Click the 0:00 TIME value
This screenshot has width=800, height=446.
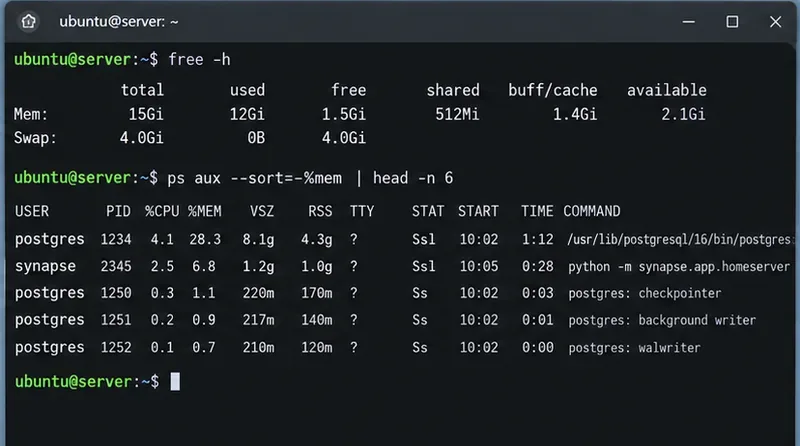(x=537, y=348)
